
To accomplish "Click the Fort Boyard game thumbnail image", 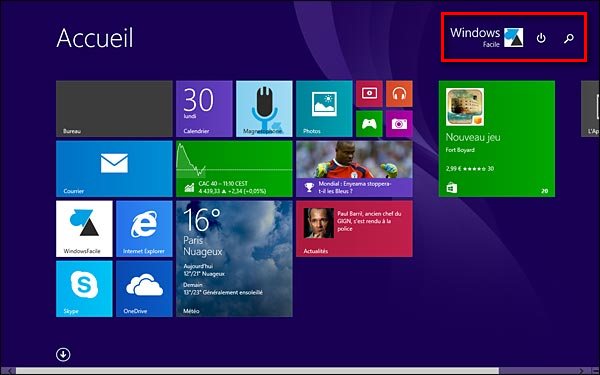I will point(465,107).
